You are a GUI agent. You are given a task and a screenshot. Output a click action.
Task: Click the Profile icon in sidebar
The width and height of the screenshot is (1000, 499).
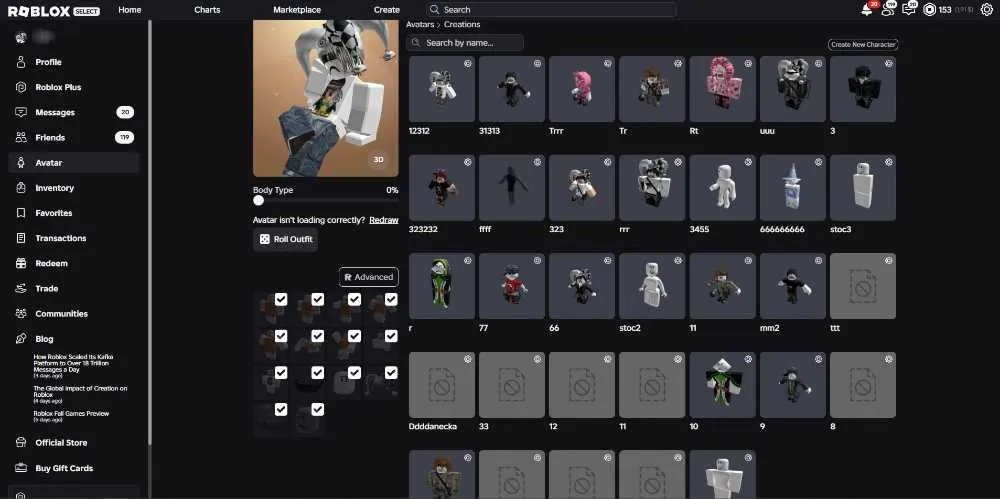pos(21,62)
